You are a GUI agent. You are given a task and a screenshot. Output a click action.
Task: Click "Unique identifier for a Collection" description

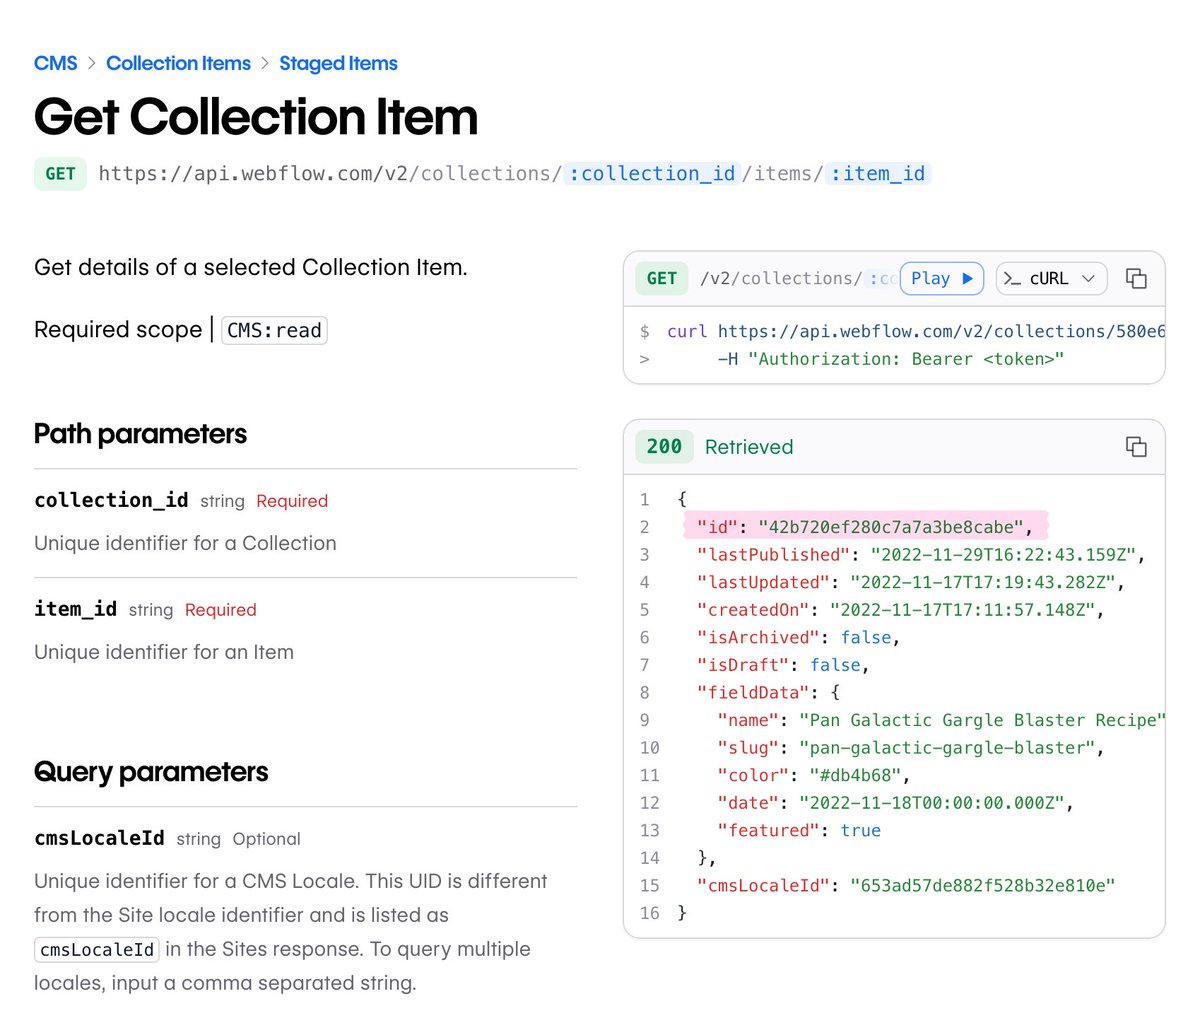pyautogui.click(x=185, y=543)
